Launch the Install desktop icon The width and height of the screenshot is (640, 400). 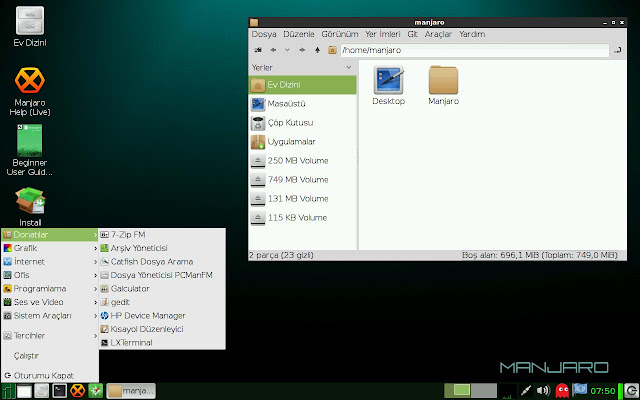pyautogui.click(x=30, y=207)
